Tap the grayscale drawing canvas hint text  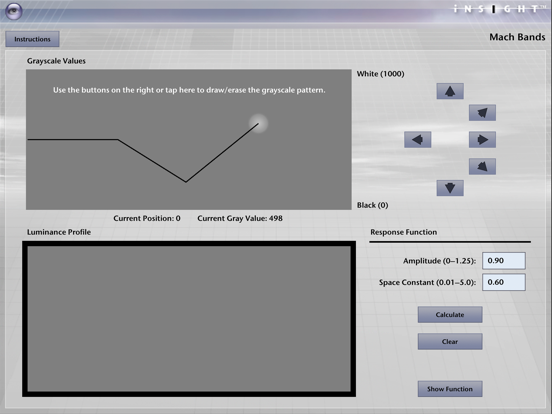(189, 90)
